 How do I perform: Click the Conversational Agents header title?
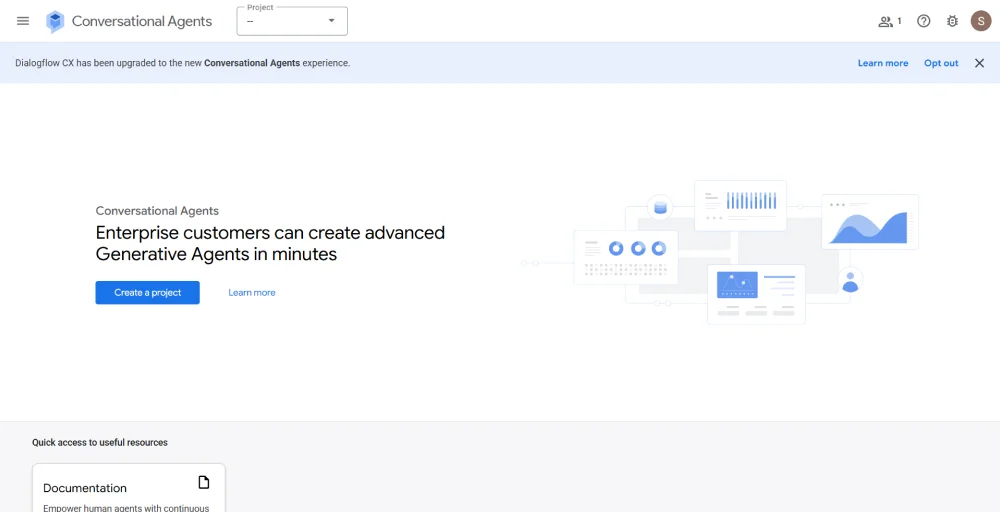coord(142,21)
